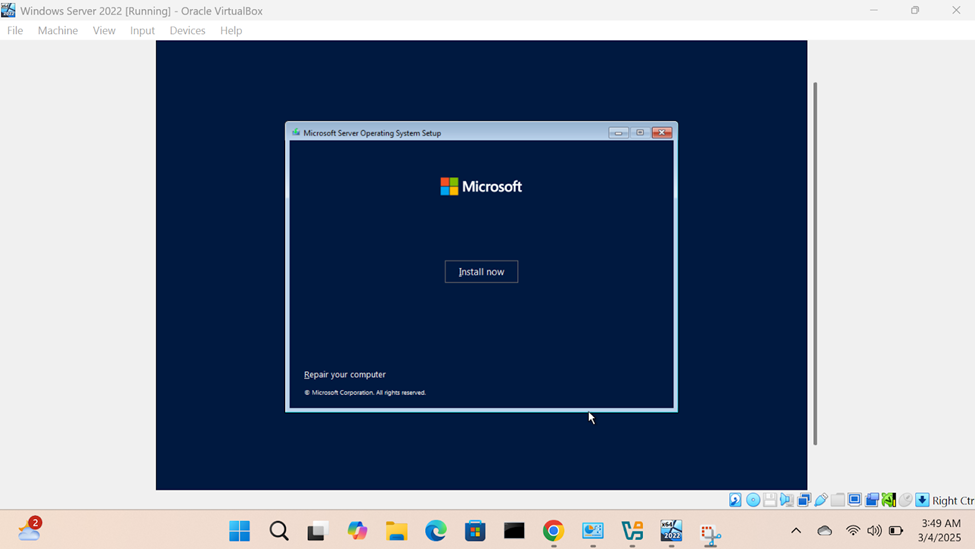This screenshot has width=975, height=549.
Task: Click the network adapter indicator icon
Action: pyautogui.click(x=803, y=500)
